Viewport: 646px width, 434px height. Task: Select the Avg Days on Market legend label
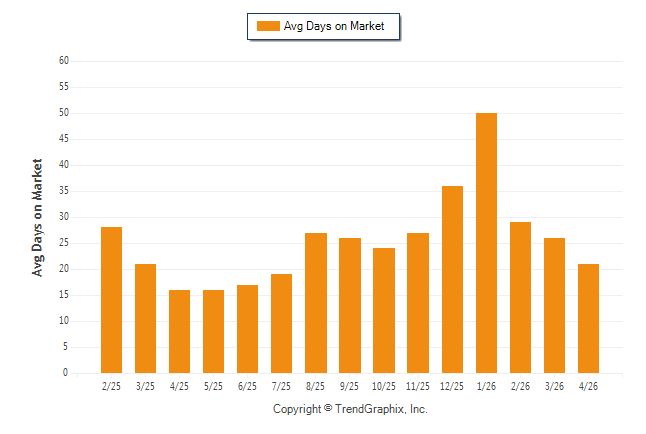[334, 26]
